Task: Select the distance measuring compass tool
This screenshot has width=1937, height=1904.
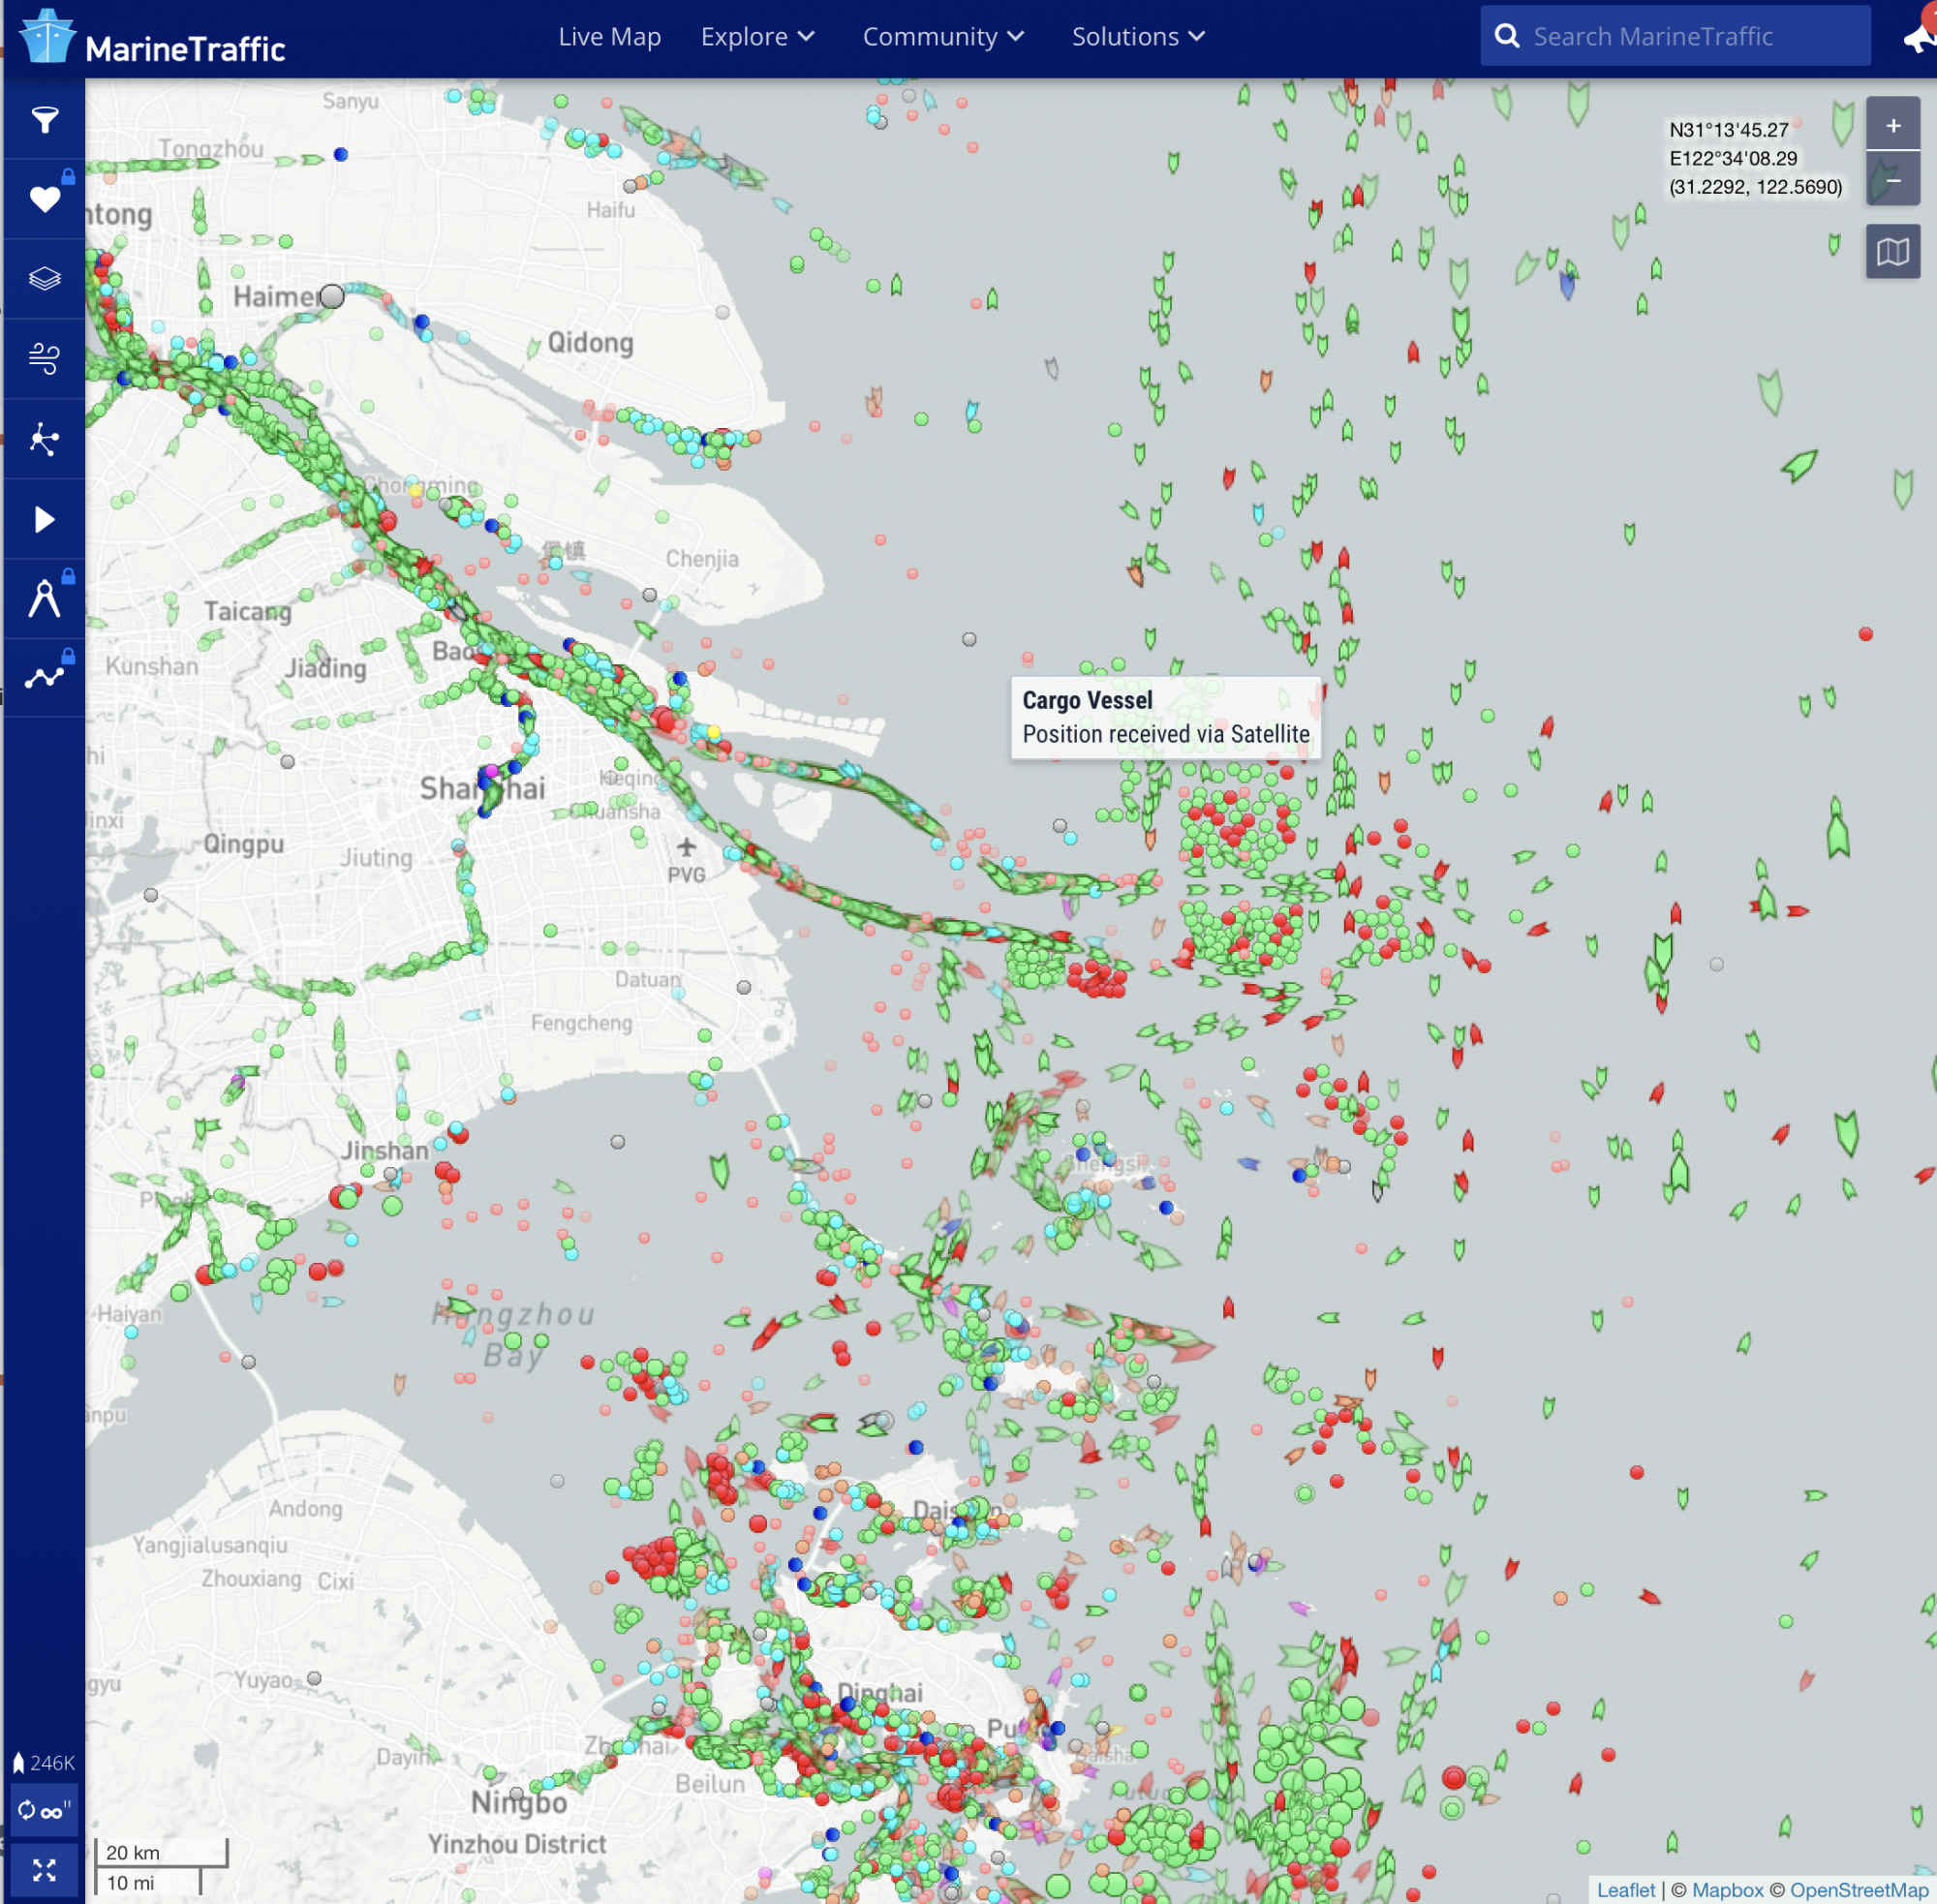Action: click(44, 598)
